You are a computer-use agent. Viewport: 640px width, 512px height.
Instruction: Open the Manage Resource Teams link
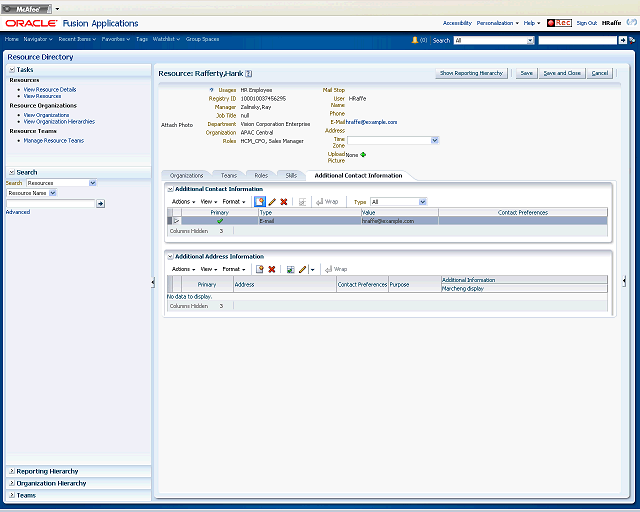[x=53, y=140]
